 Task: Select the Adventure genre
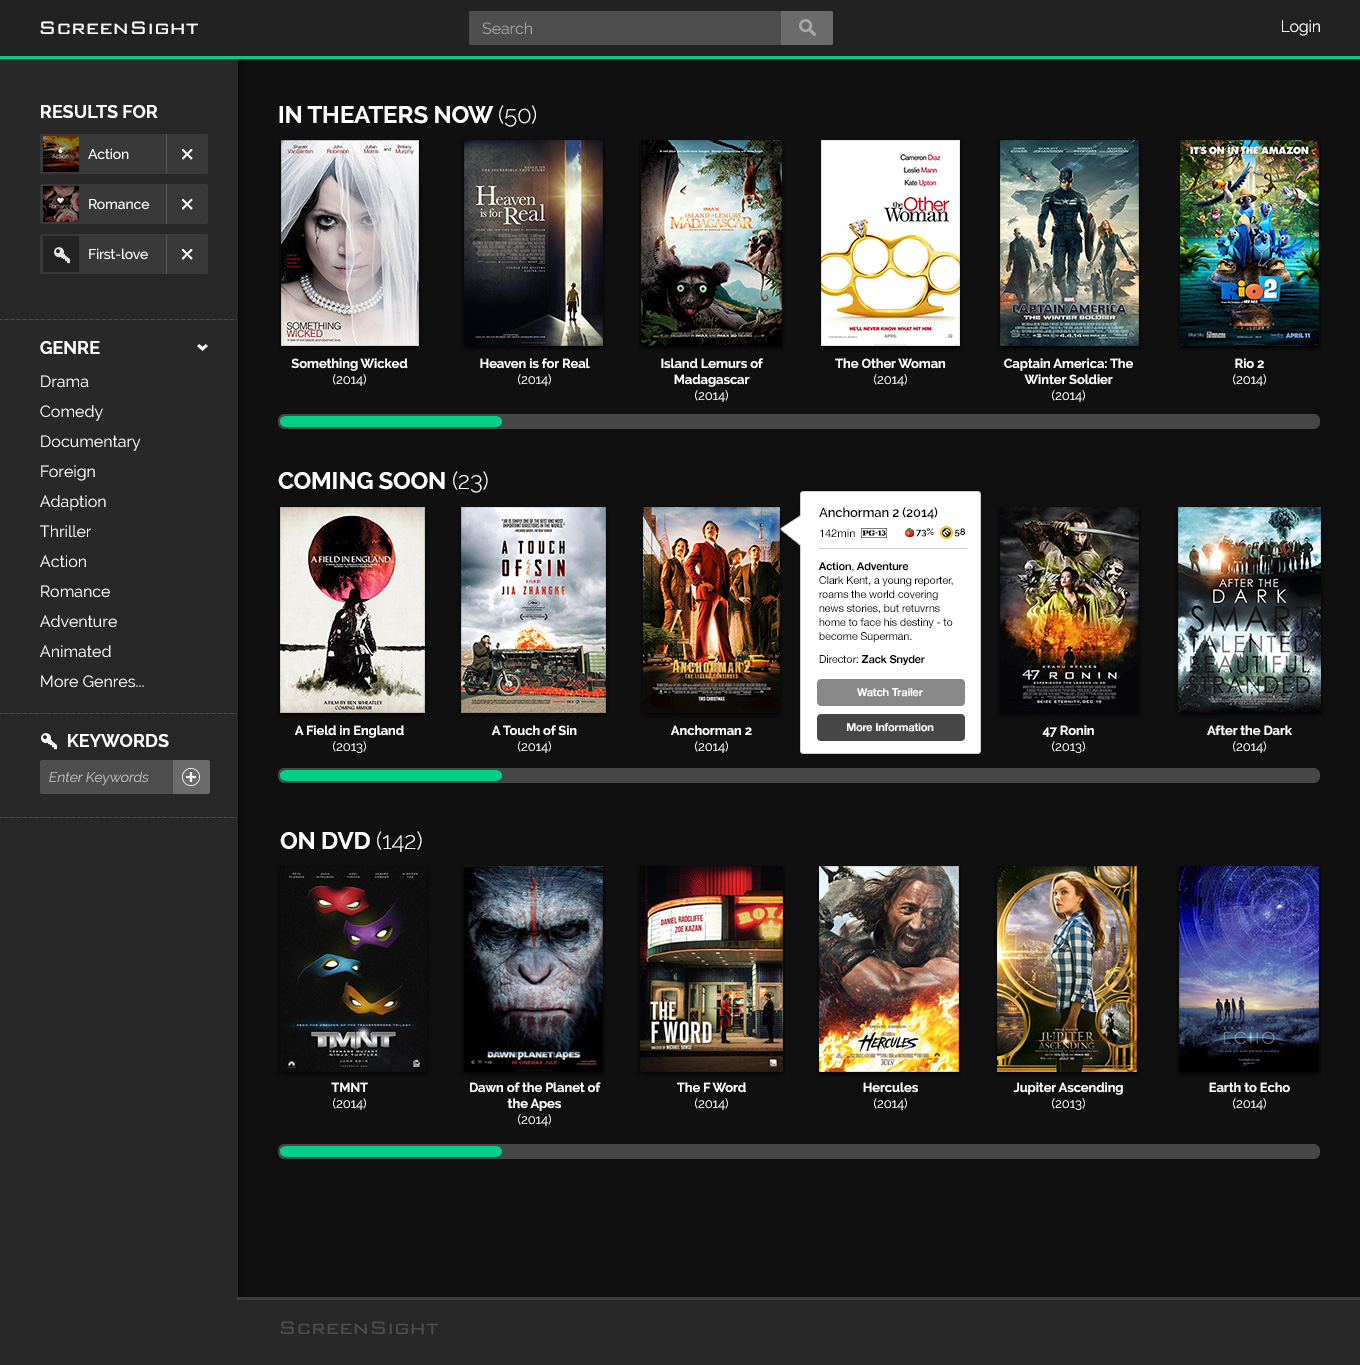[78, 622]
